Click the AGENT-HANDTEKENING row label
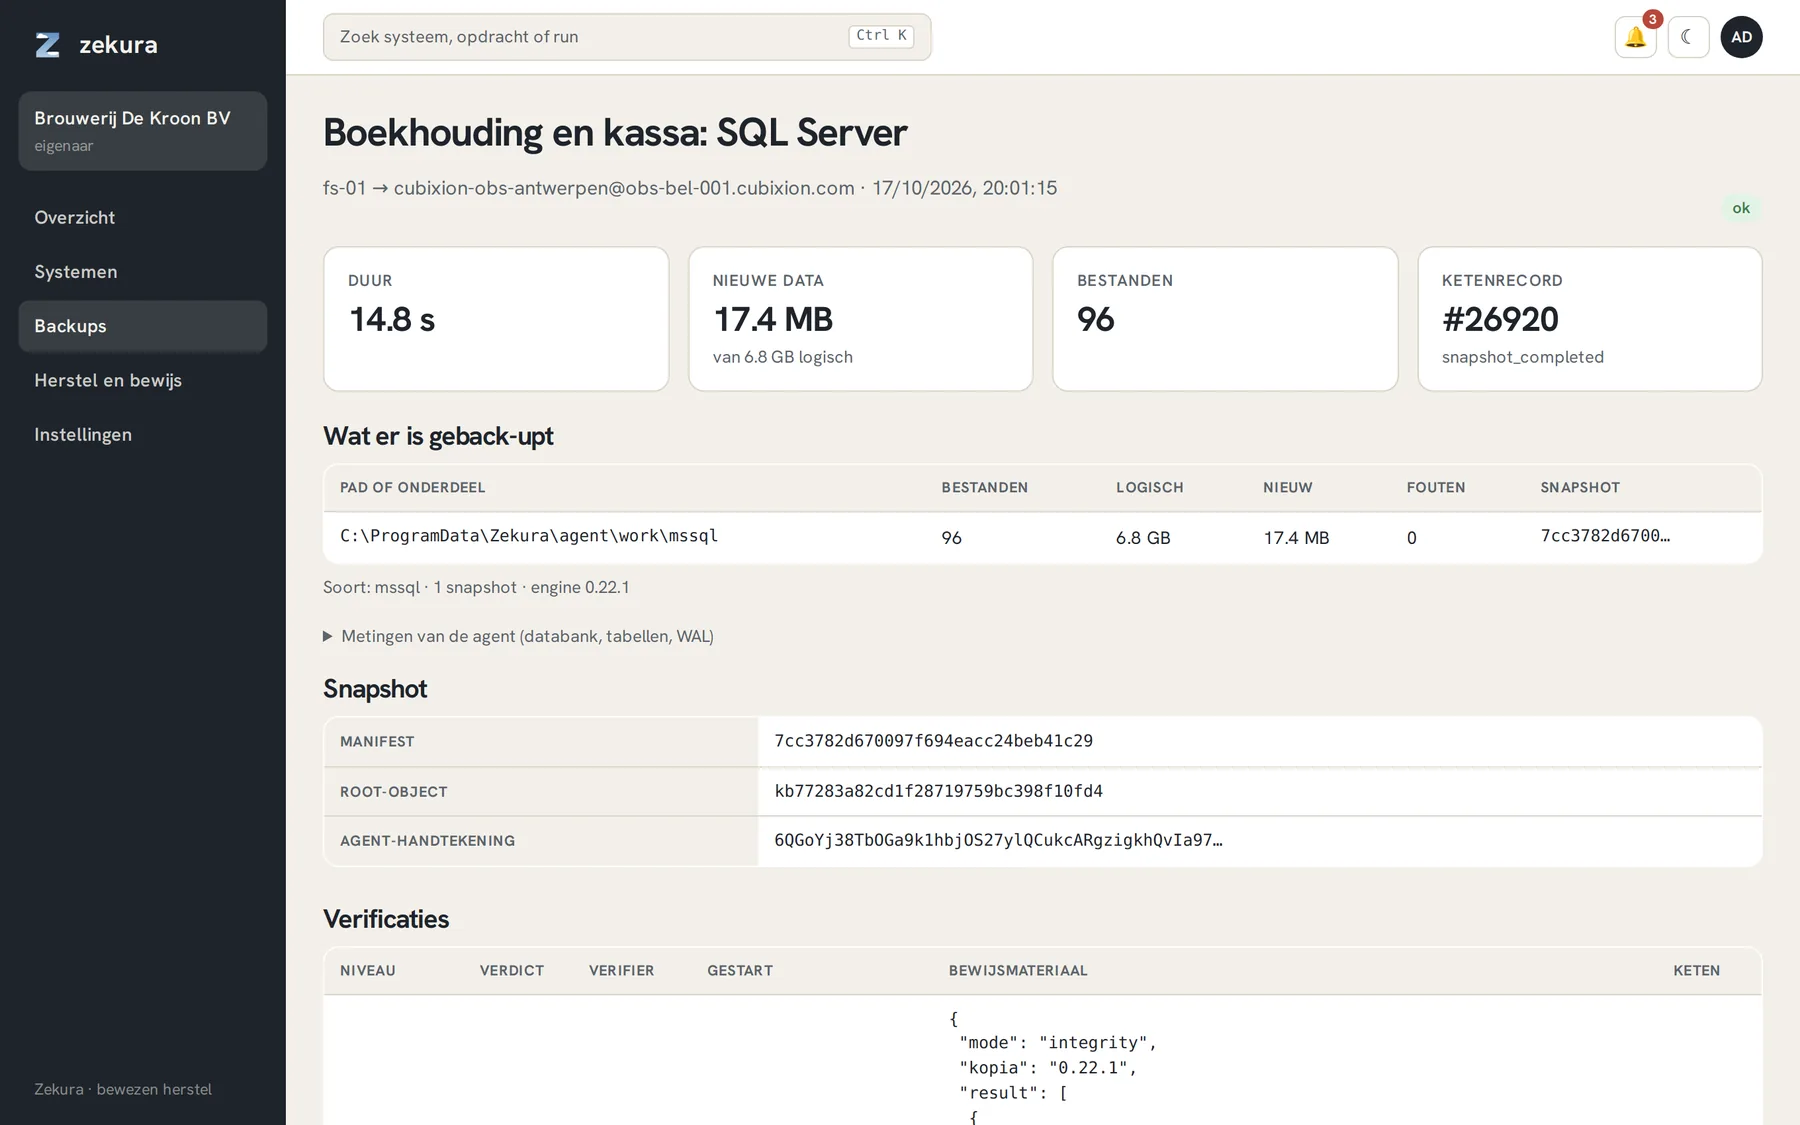Viewport: 1800px width, 1125px height. [x=428, y=841]
